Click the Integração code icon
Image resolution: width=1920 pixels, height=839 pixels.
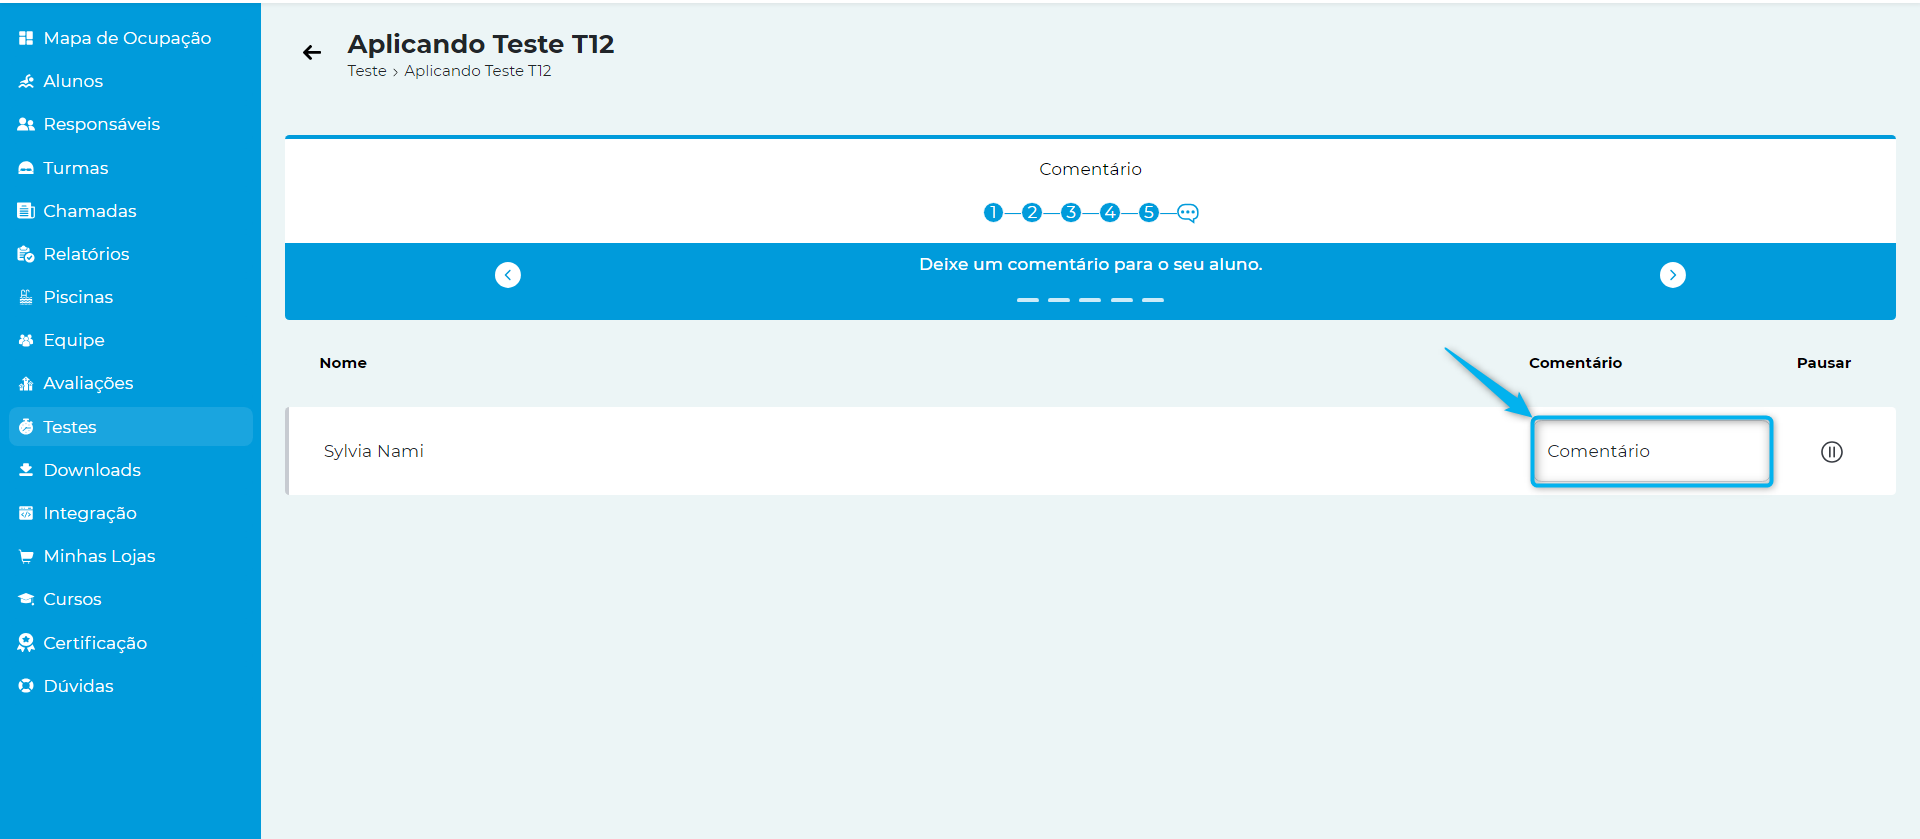pos(26,513)
